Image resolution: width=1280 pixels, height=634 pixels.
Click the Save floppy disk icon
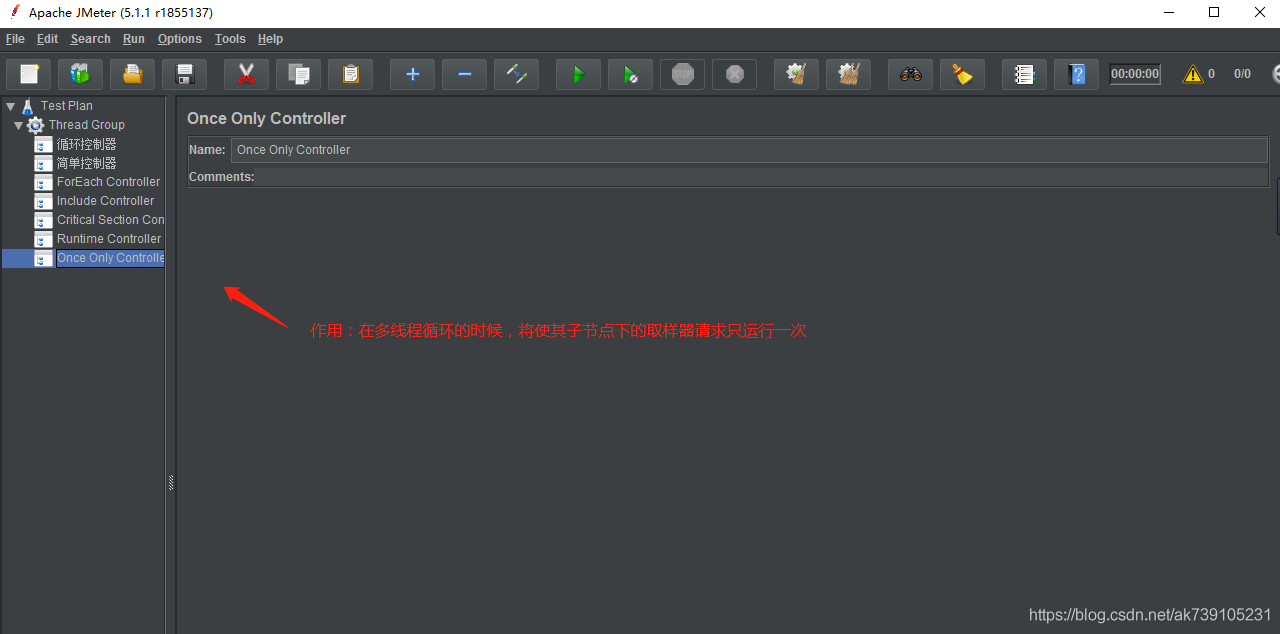(184, 74)
